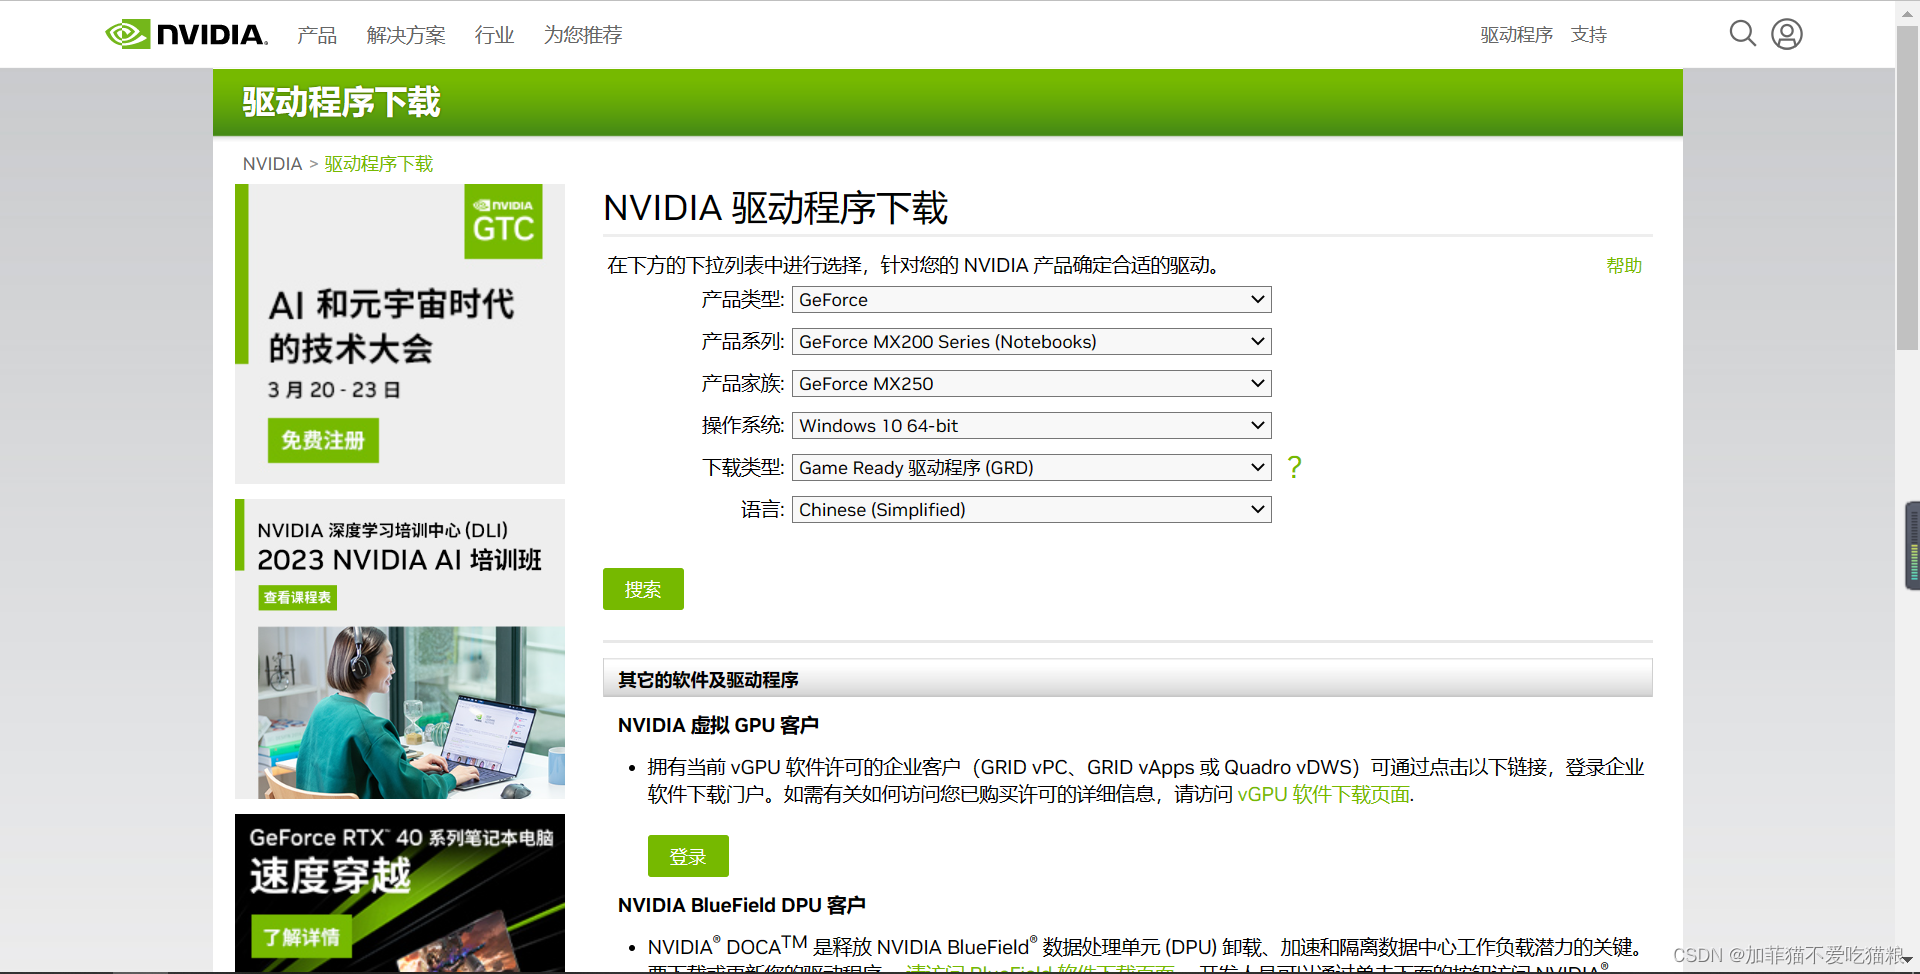Expand the 语言 Chinese (Simplified) dropdown
1920x974 pixels.
pyautogui.click(x=1031, y=510)
